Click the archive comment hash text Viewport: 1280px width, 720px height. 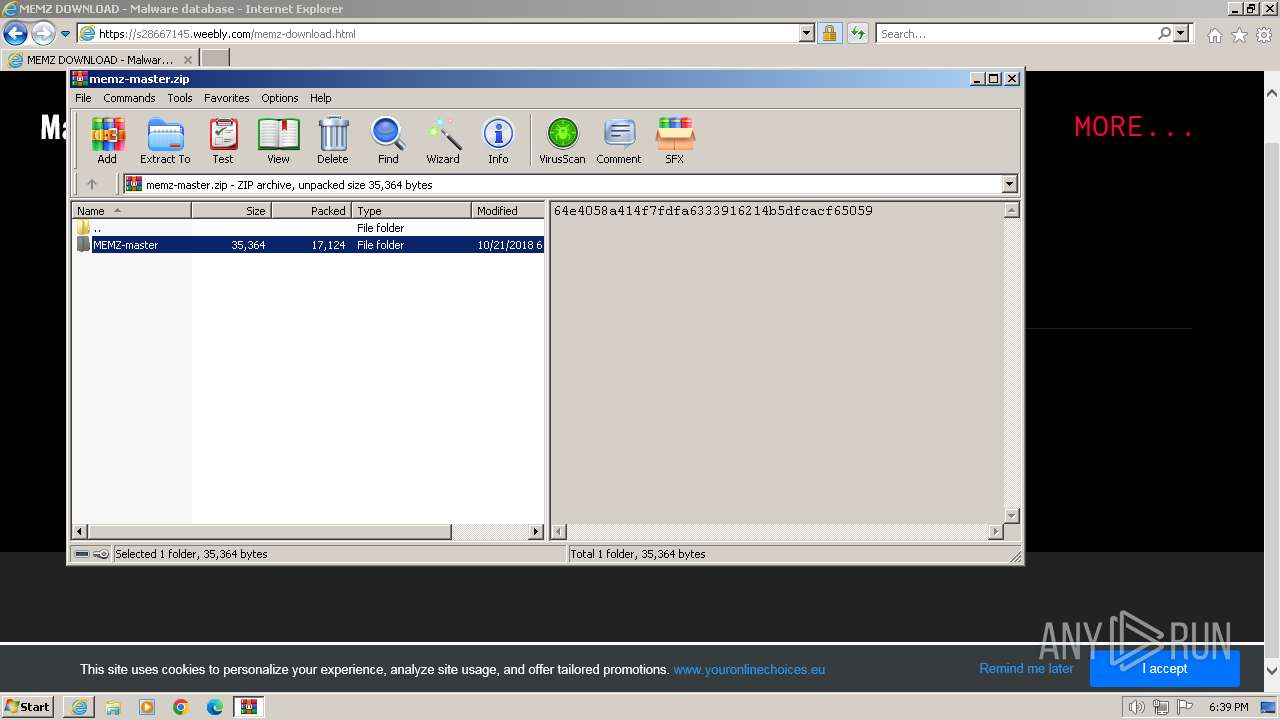[713, 211]
